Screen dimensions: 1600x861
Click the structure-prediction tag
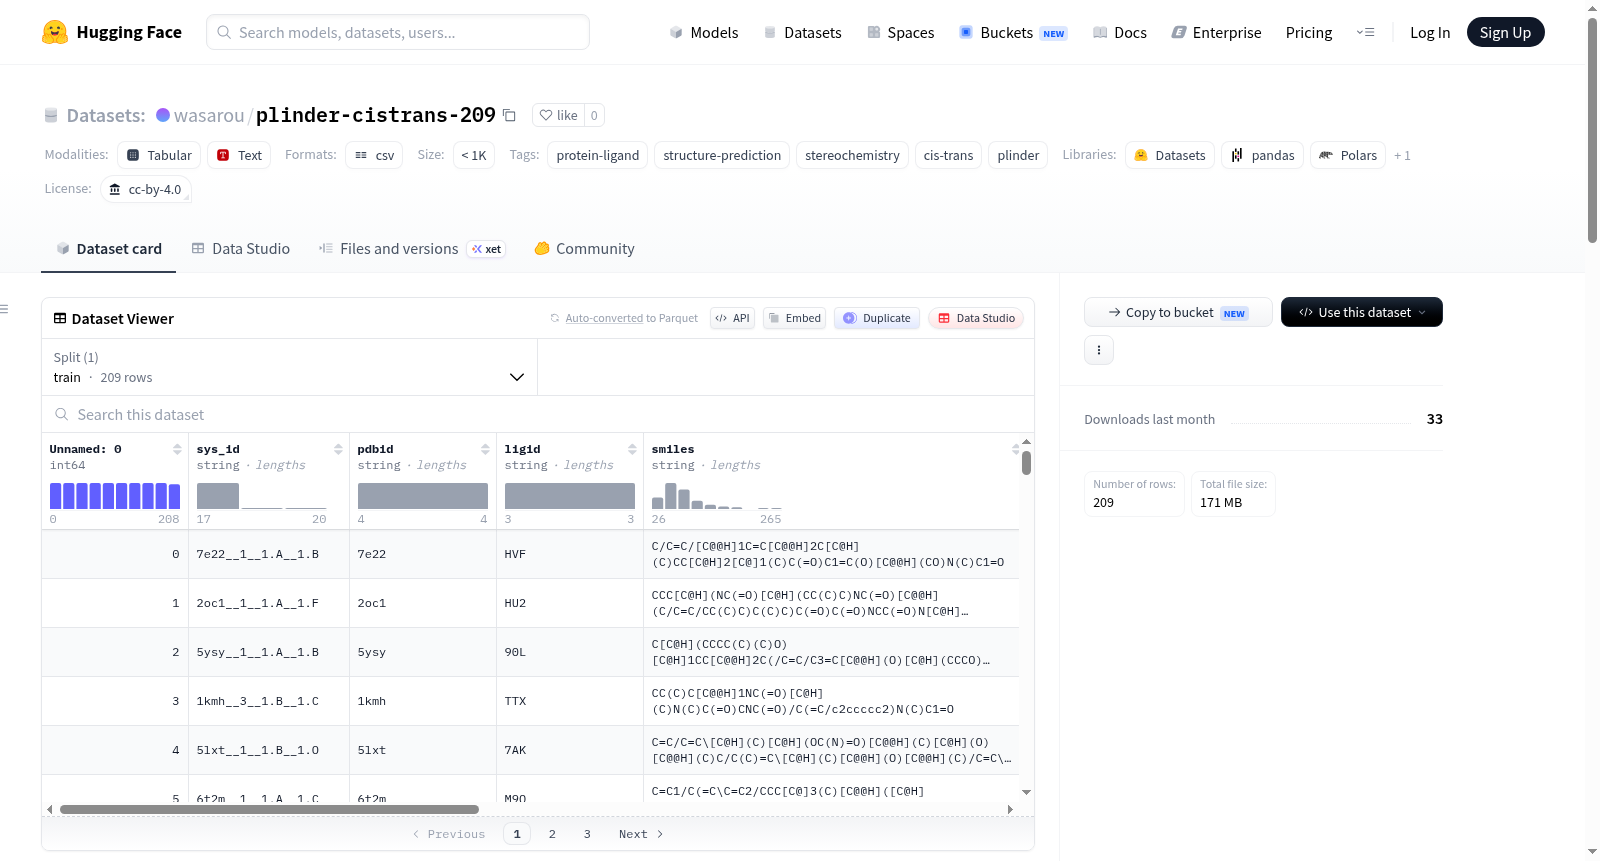click(722, 155)
